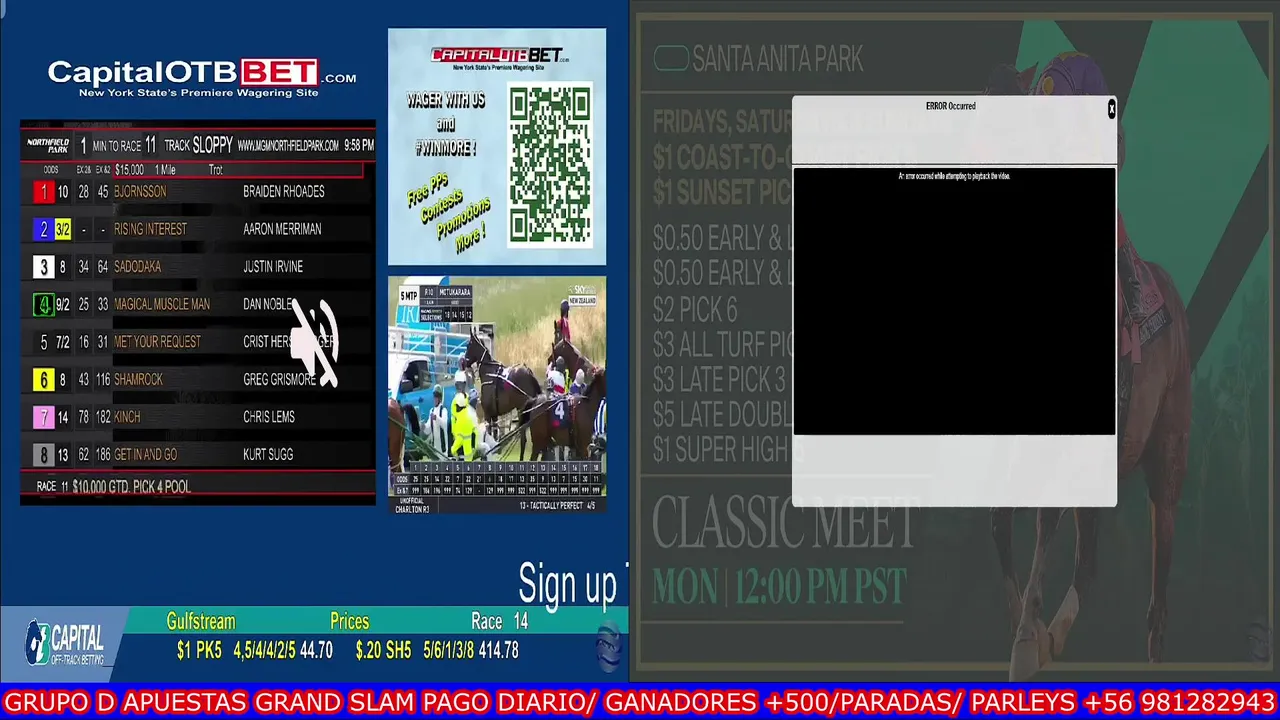The width and height of the screenshot is (1280, 720).
Task: Click driver name CHRIS LEMS
Action: (x=268, y=417)
